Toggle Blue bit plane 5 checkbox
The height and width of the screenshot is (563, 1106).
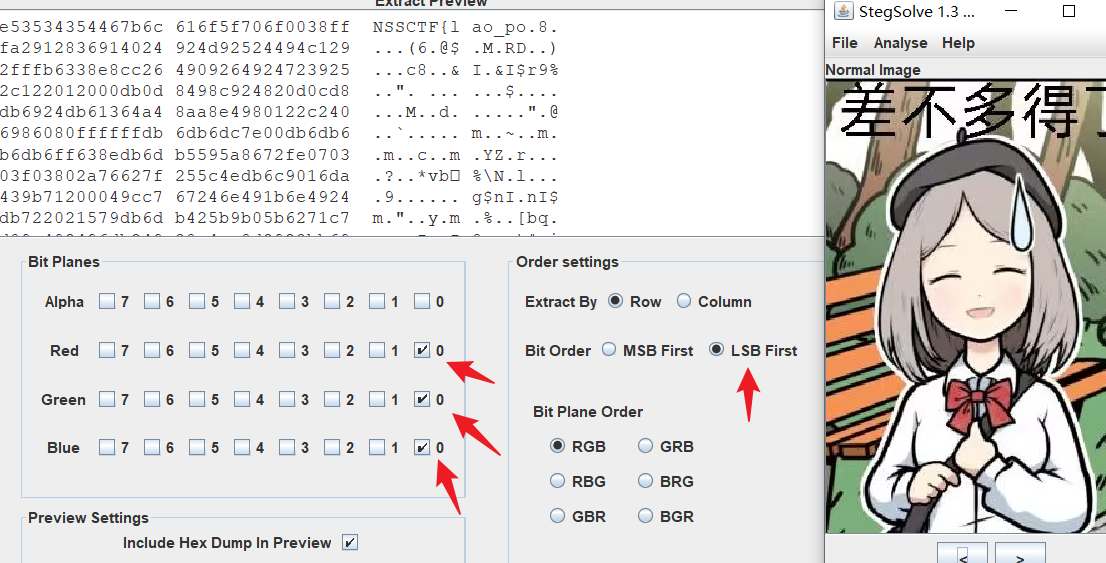(x=197, y=447)
